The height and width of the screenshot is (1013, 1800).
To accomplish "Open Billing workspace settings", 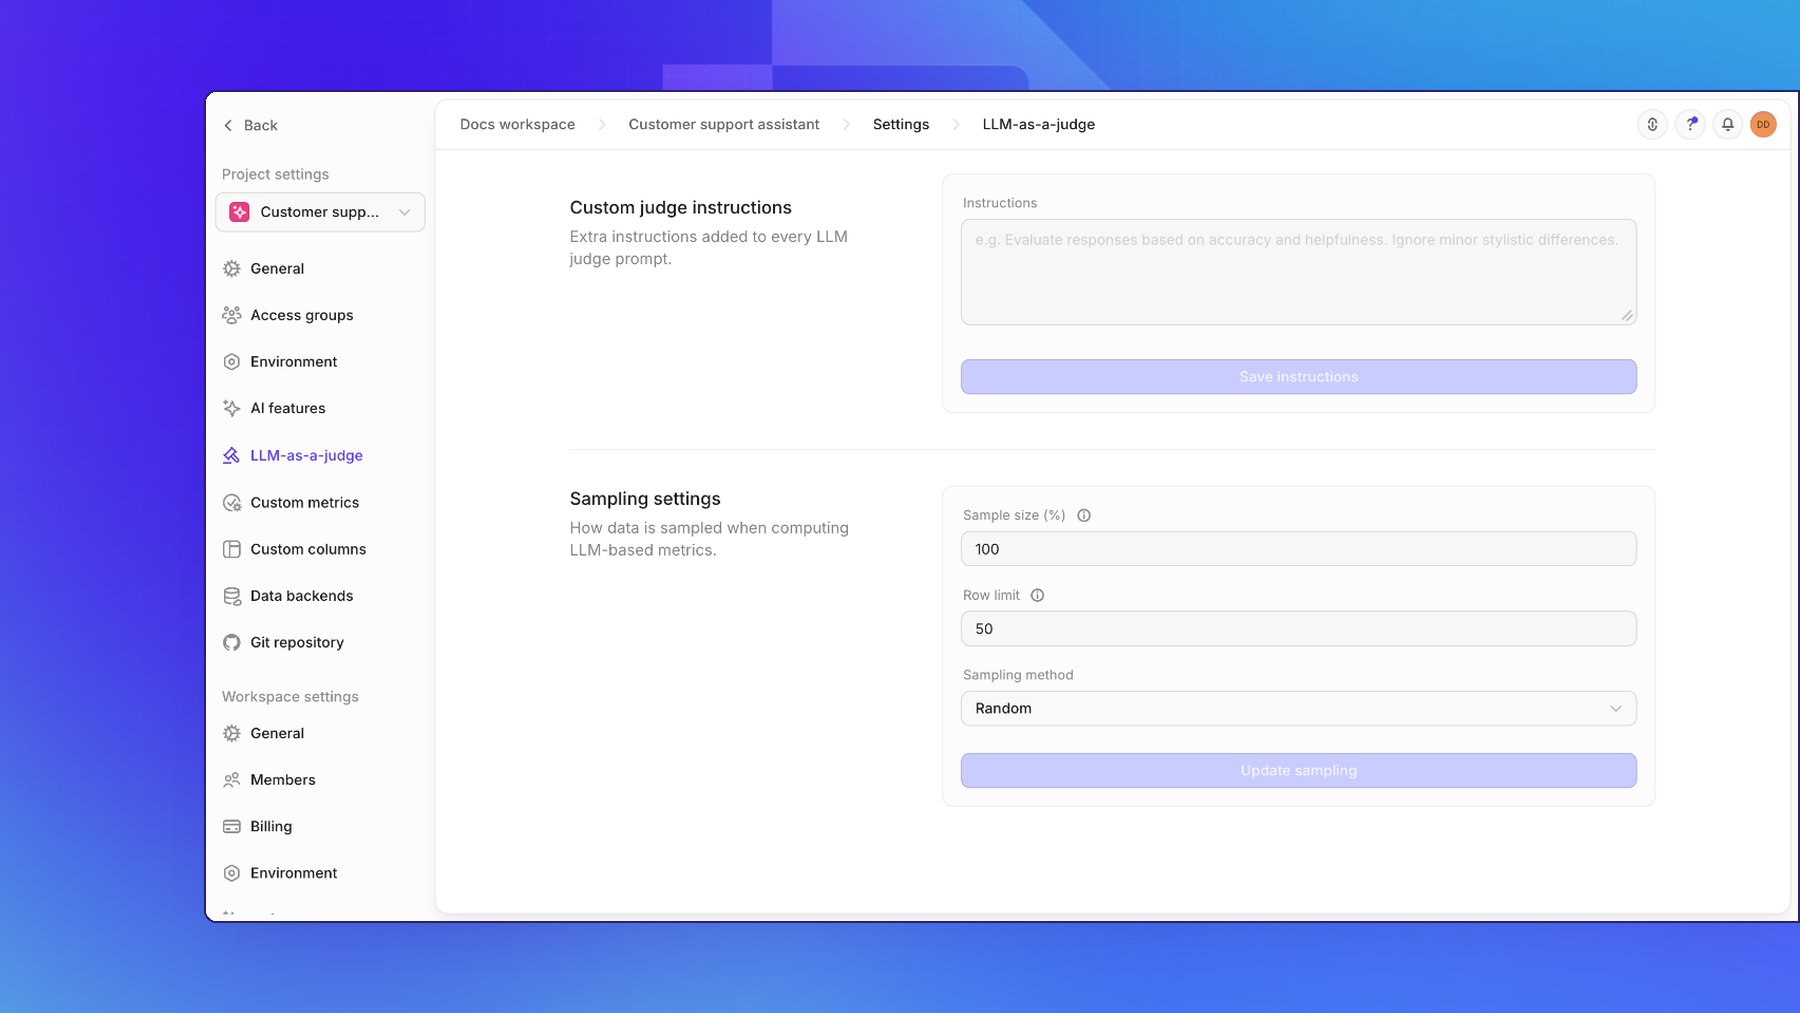I will click(x=271, y=826).
